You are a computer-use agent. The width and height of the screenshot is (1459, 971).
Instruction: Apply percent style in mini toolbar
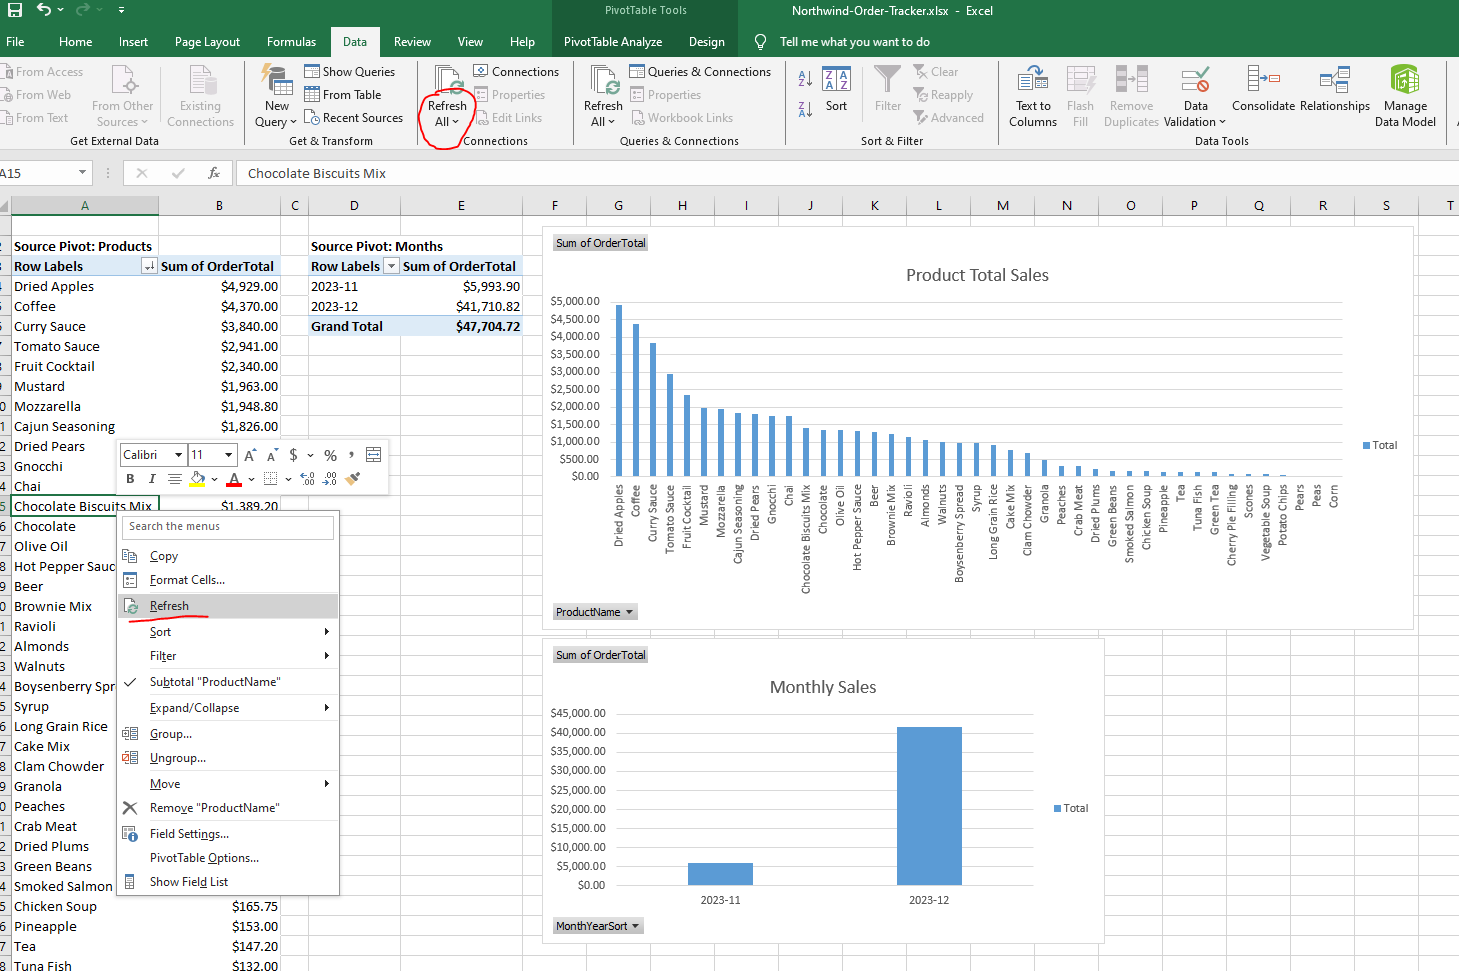coord(330,455)
